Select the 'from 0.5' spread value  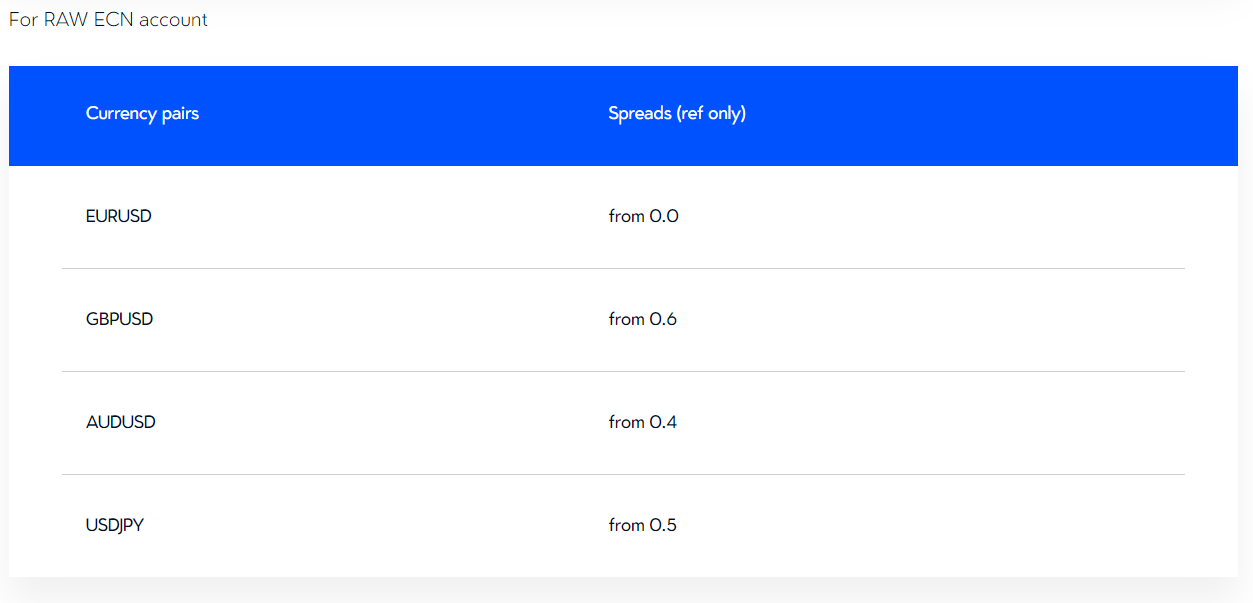(x=642, y=525)
